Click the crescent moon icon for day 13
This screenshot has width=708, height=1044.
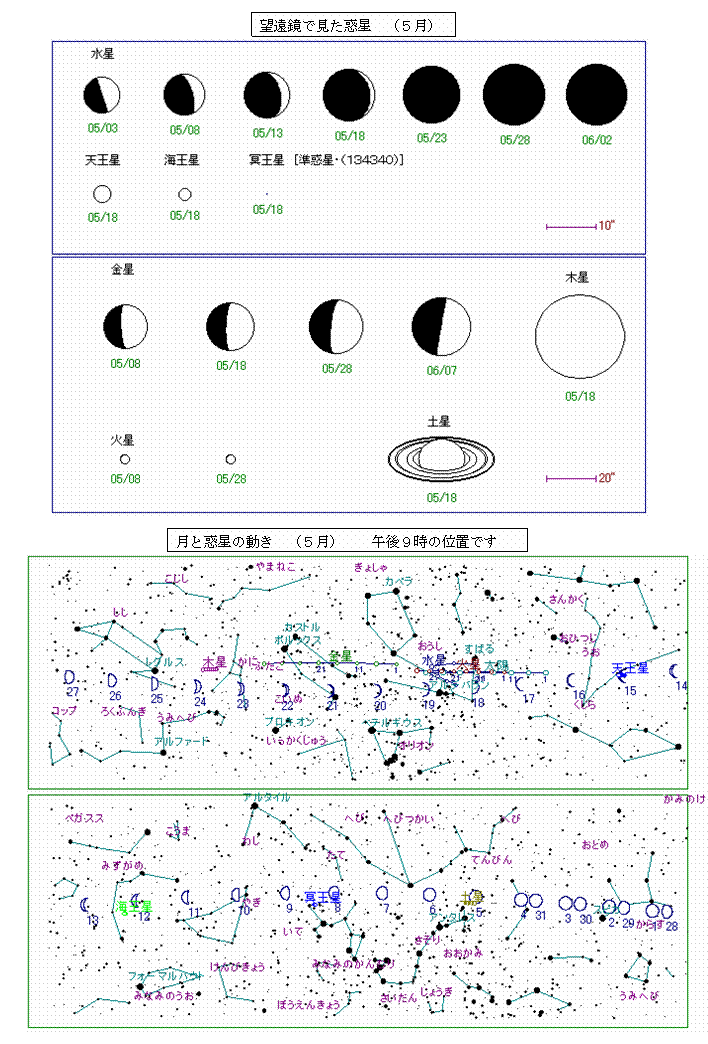(85, 905)
